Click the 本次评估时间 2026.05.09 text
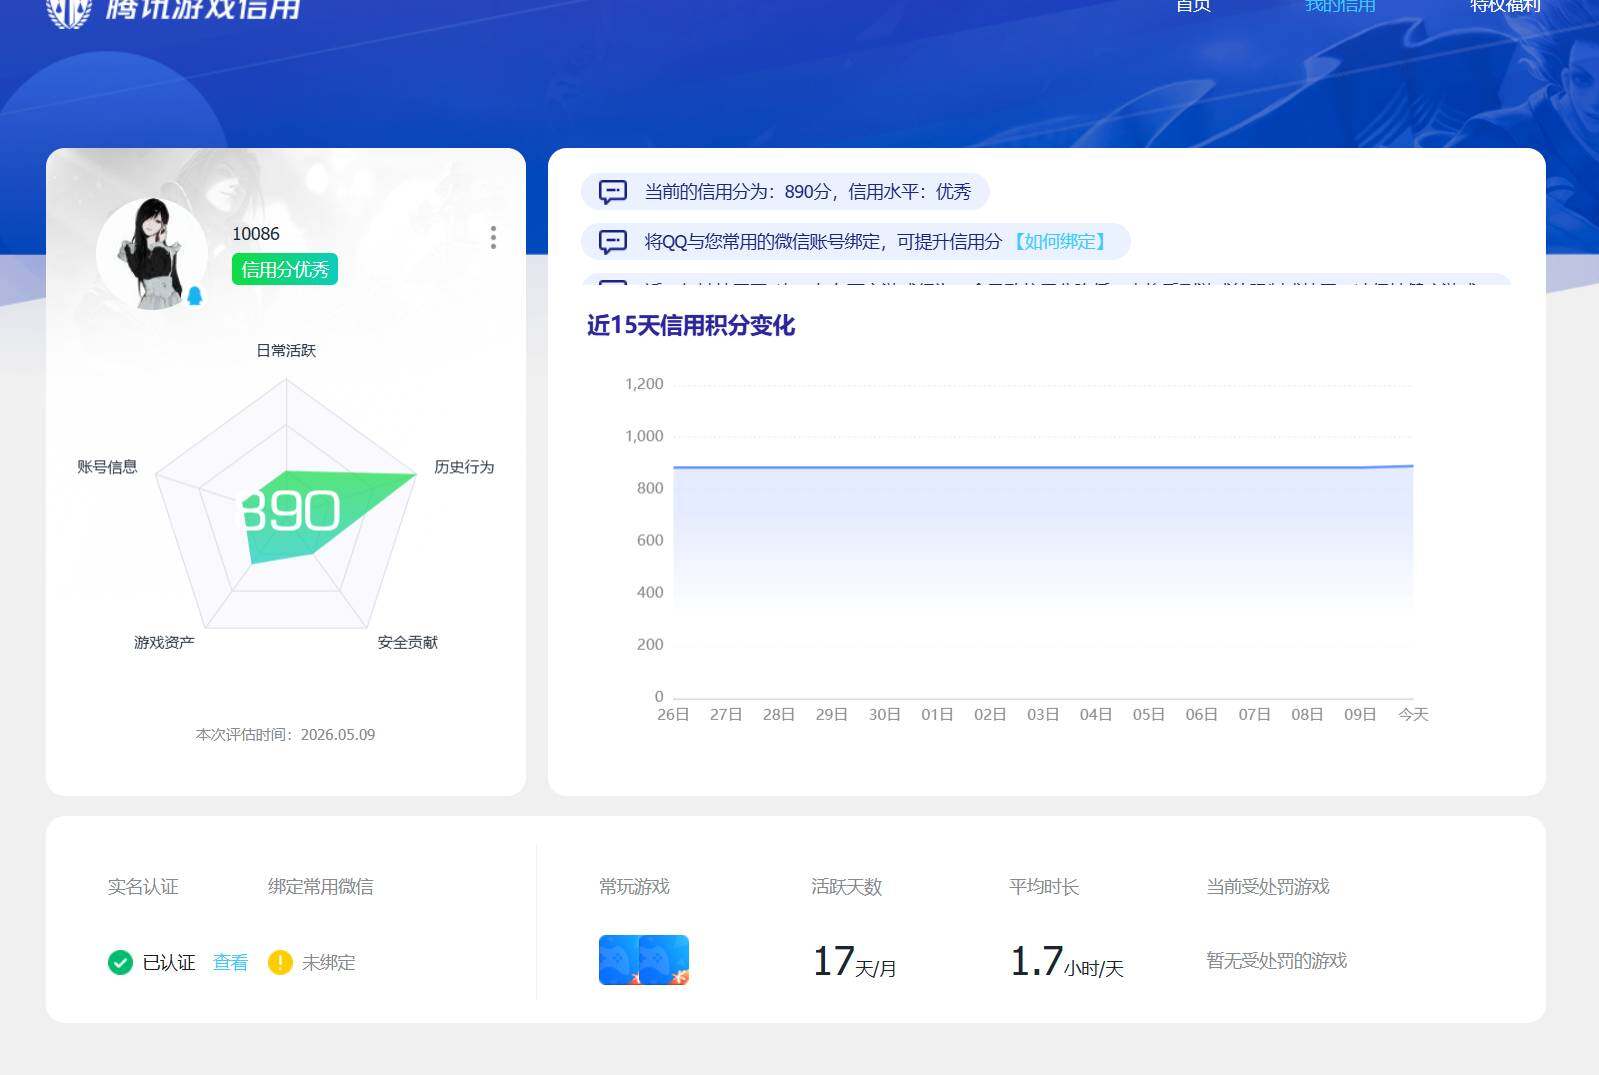1599x1075 pixels. (286, 735)
